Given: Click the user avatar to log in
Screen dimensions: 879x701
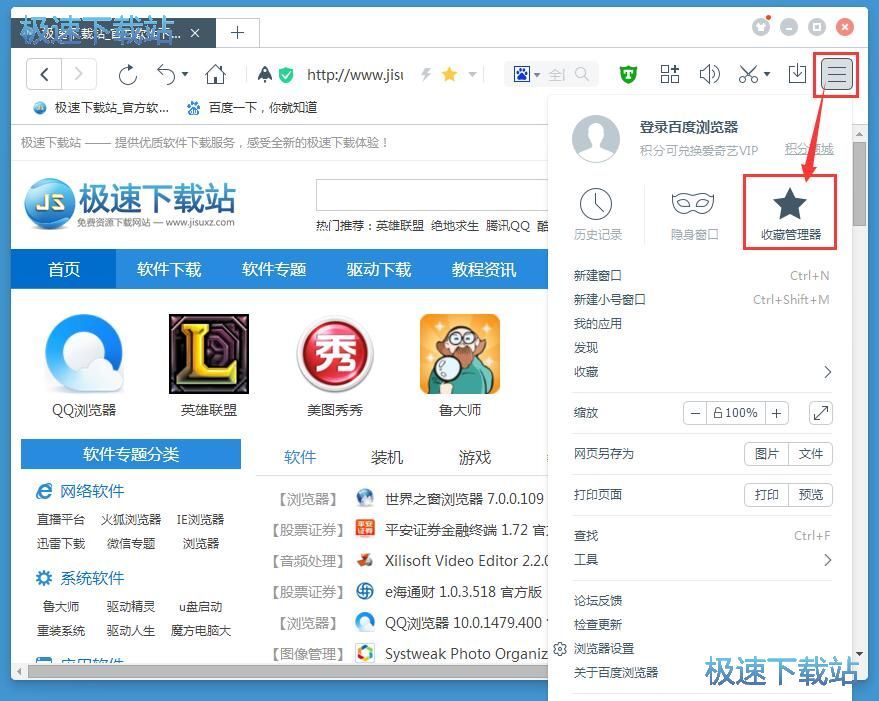Looking at the screenshot, I should click(596, 139).
